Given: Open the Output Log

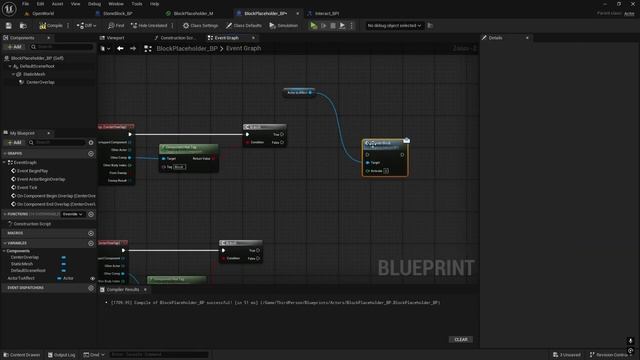Looking at the screenshot, I should 62,355.
